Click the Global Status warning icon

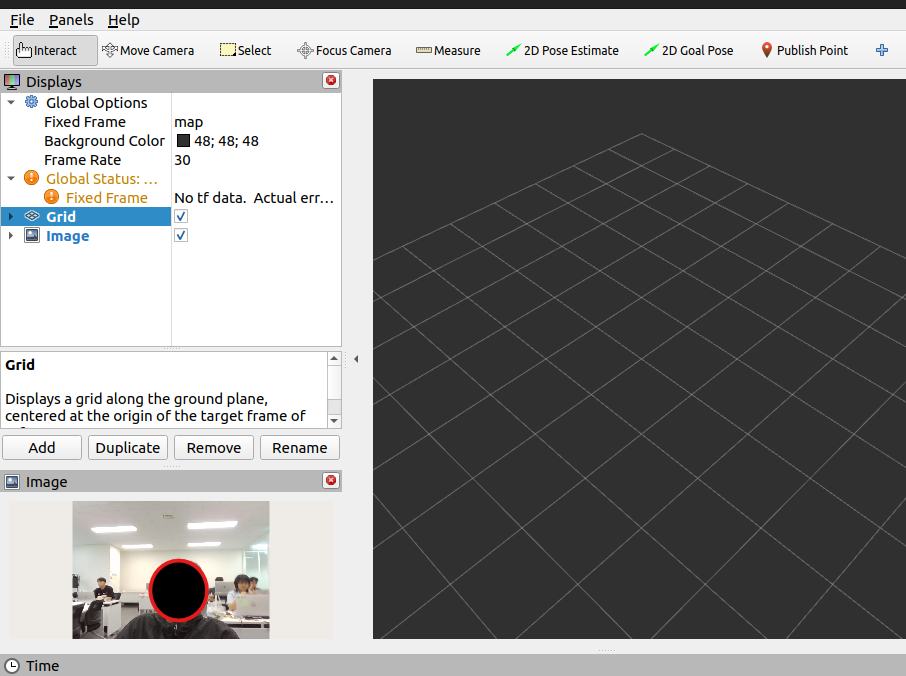[31, 178]
